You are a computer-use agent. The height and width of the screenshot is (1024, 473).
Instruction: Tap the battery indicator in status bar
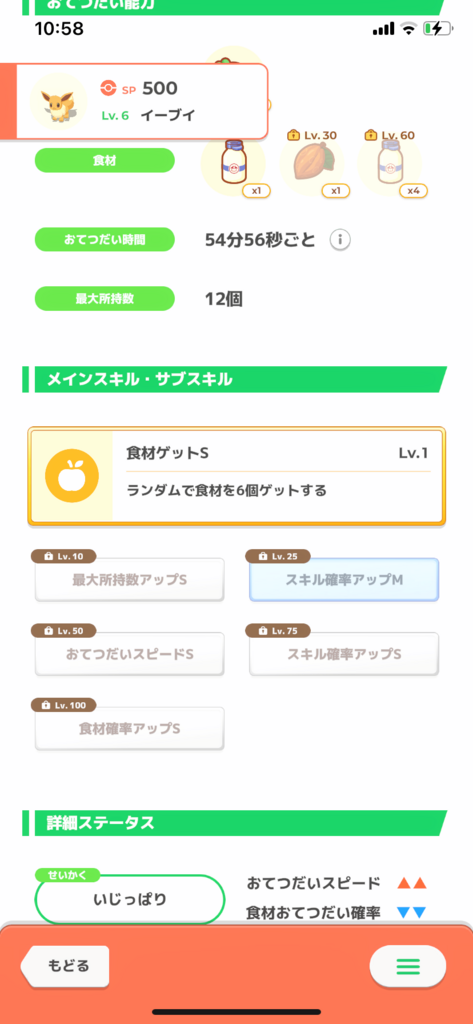pyautogui.click(x=436, y=29)
